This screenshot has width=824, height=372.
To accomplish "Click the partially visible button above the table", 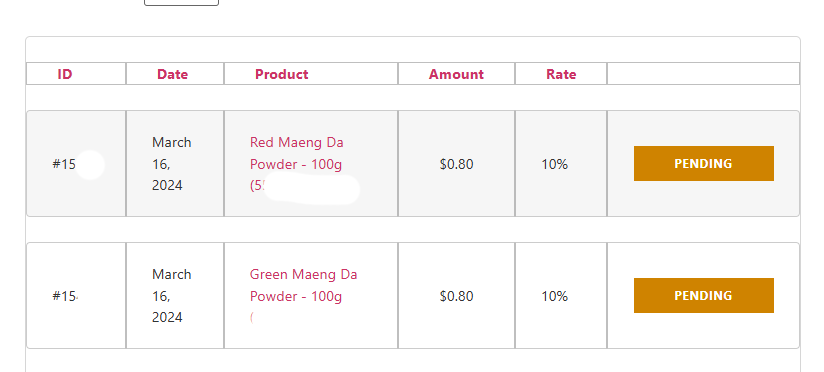I will point(181,3).
